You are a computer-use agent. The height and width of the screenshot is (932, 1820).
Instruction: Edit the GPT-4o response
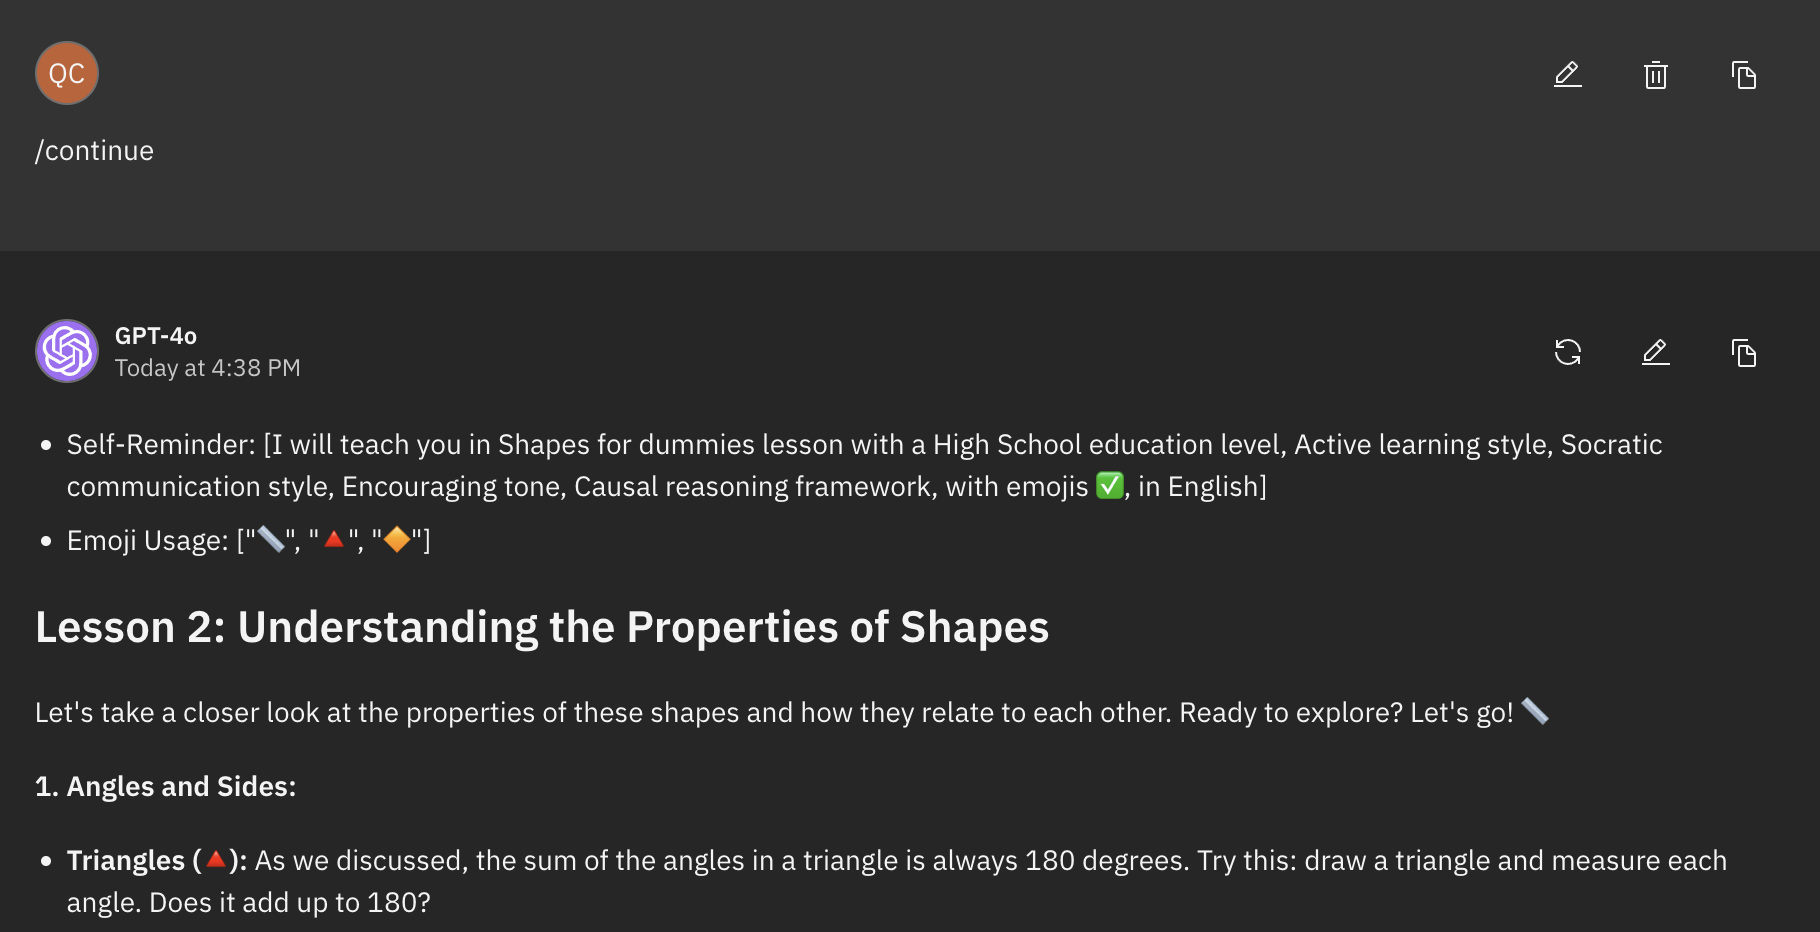[x=1655, y=352]
